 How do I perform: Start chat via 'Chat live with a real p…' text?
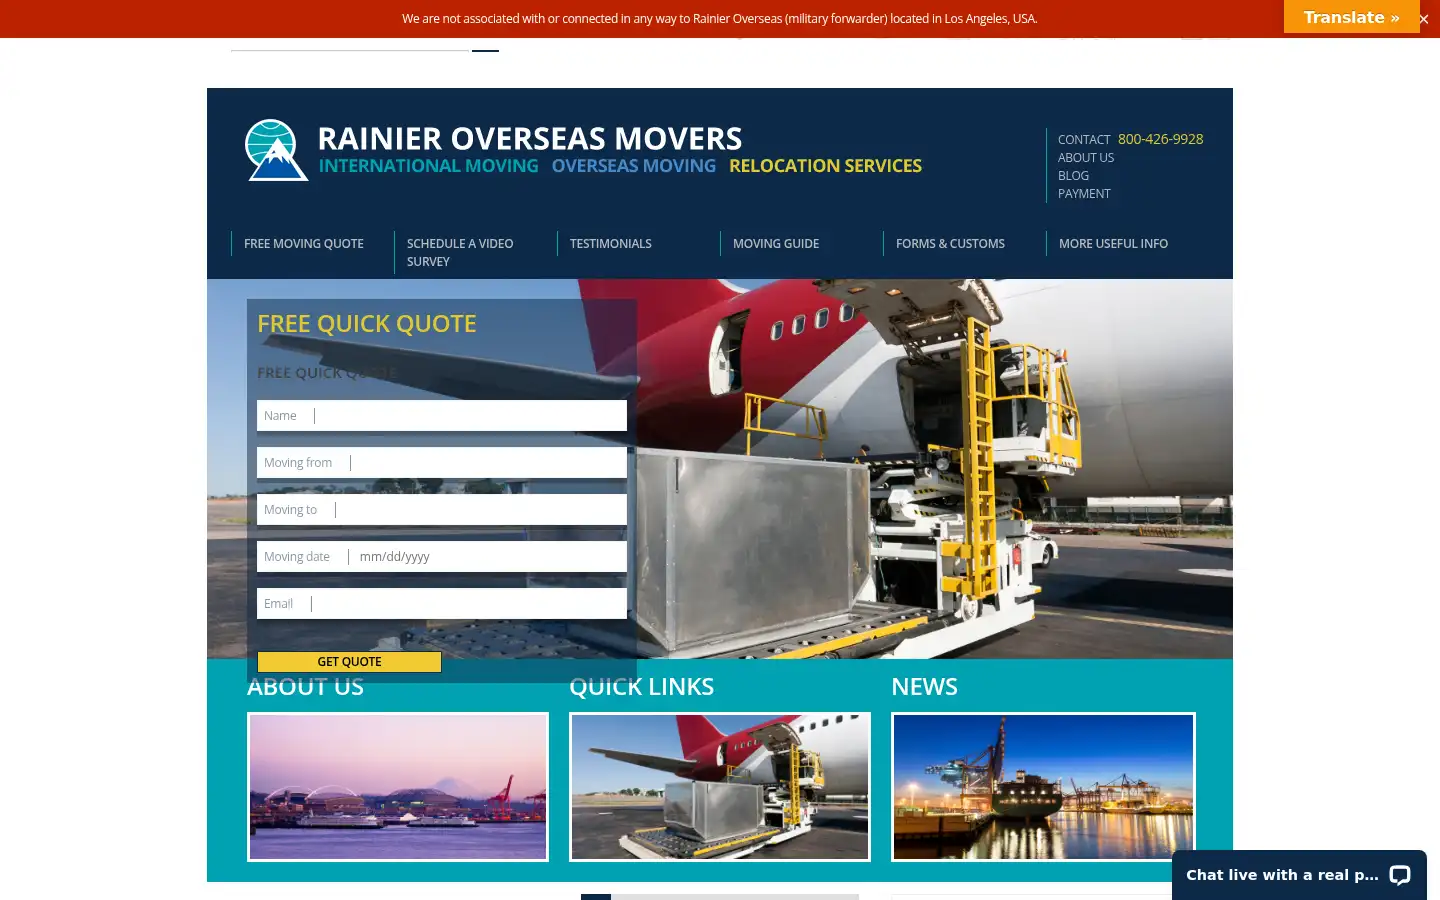1282,875
